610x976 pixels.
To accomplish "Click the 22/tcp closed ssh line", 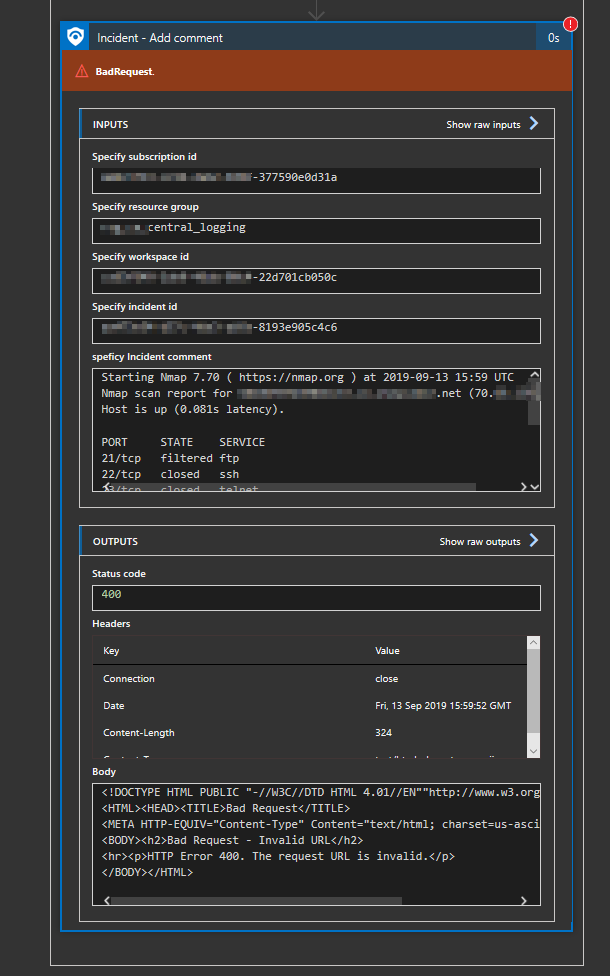I will [x=170, y=474].
